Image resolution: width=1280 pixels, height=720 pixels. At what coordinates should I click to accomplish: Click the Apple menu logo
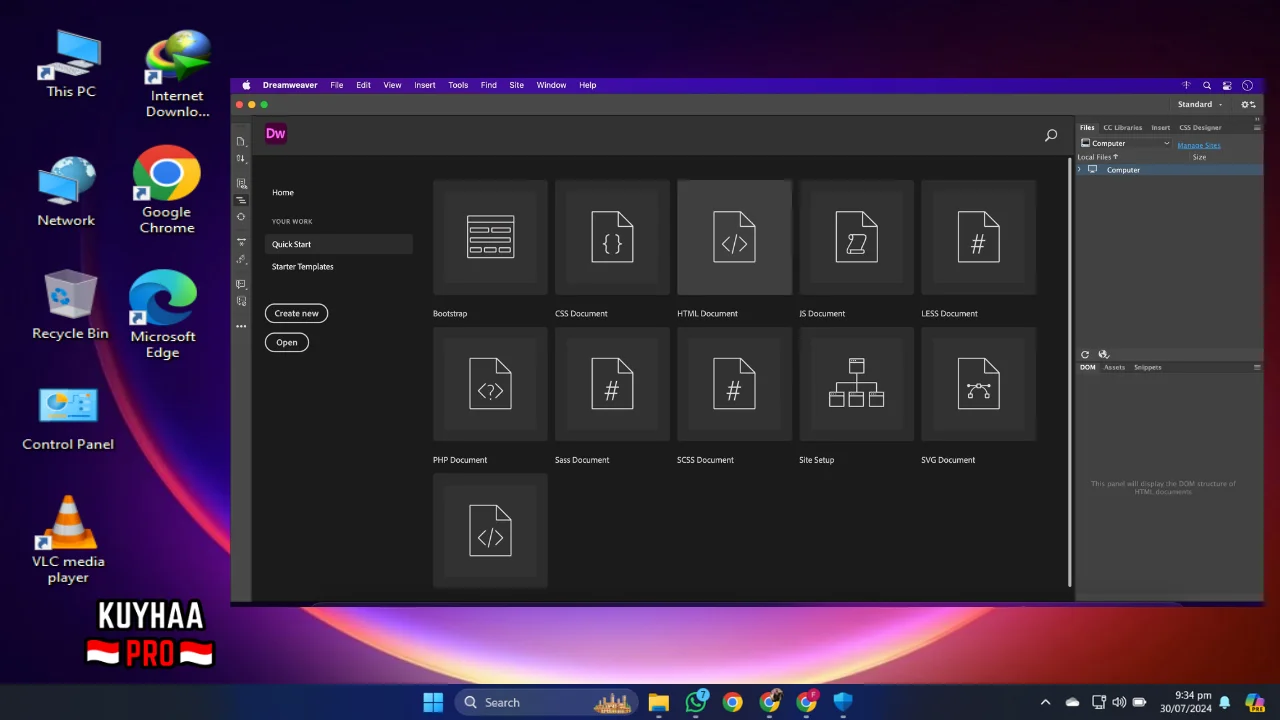tap(246, 85)
